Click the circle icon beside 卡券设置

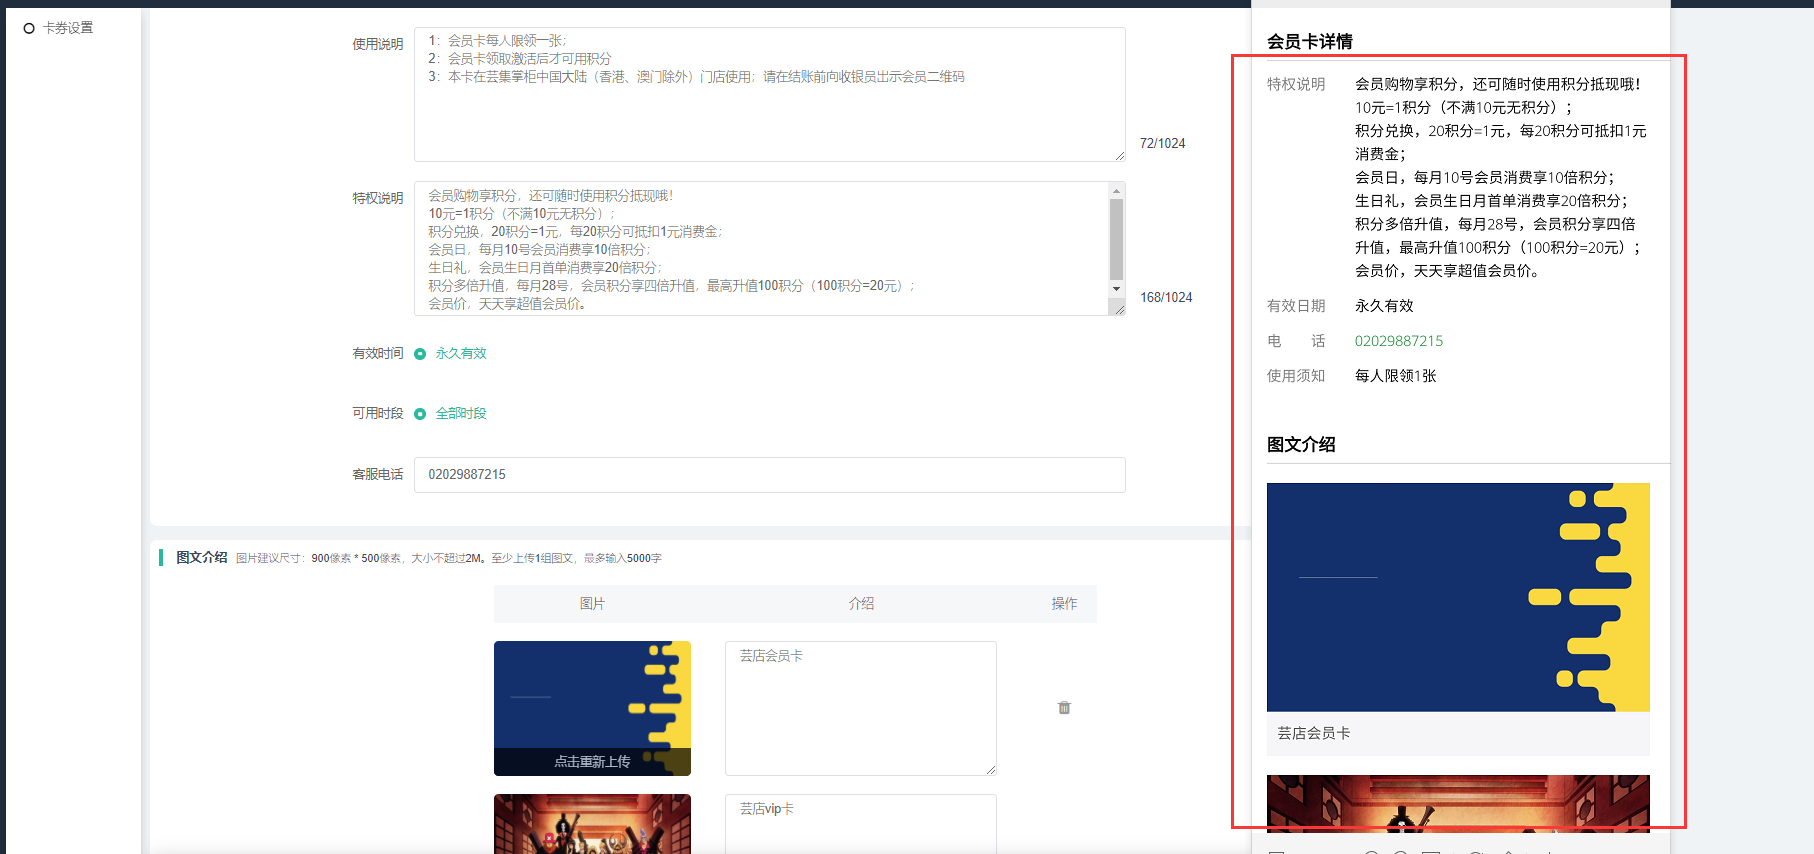tap(29, 28)
